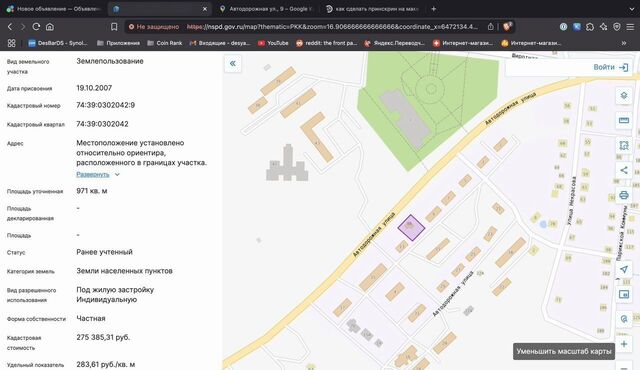640x370 pixels.
Task: Zoom in the map with plus button
Action: pyautogui.click(x=624, y=344)
